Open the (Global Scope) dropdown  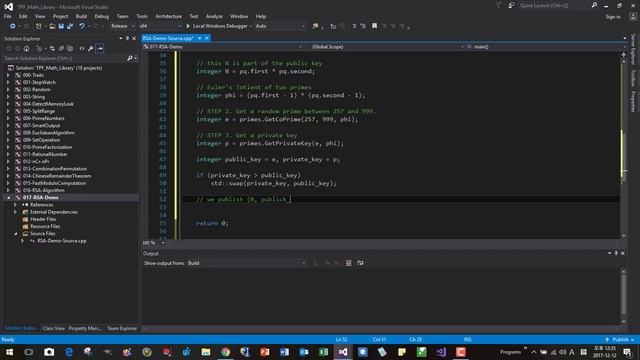point(387,47)
